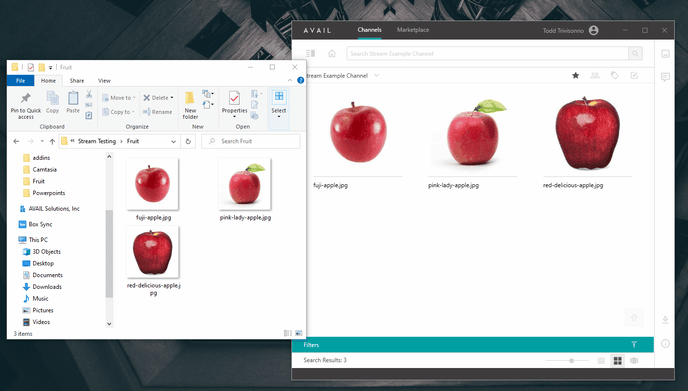The height and width of the screenshot is (391, 688).
Task: Click the info icon in right sidebar
Action: (x=665, y=344)
